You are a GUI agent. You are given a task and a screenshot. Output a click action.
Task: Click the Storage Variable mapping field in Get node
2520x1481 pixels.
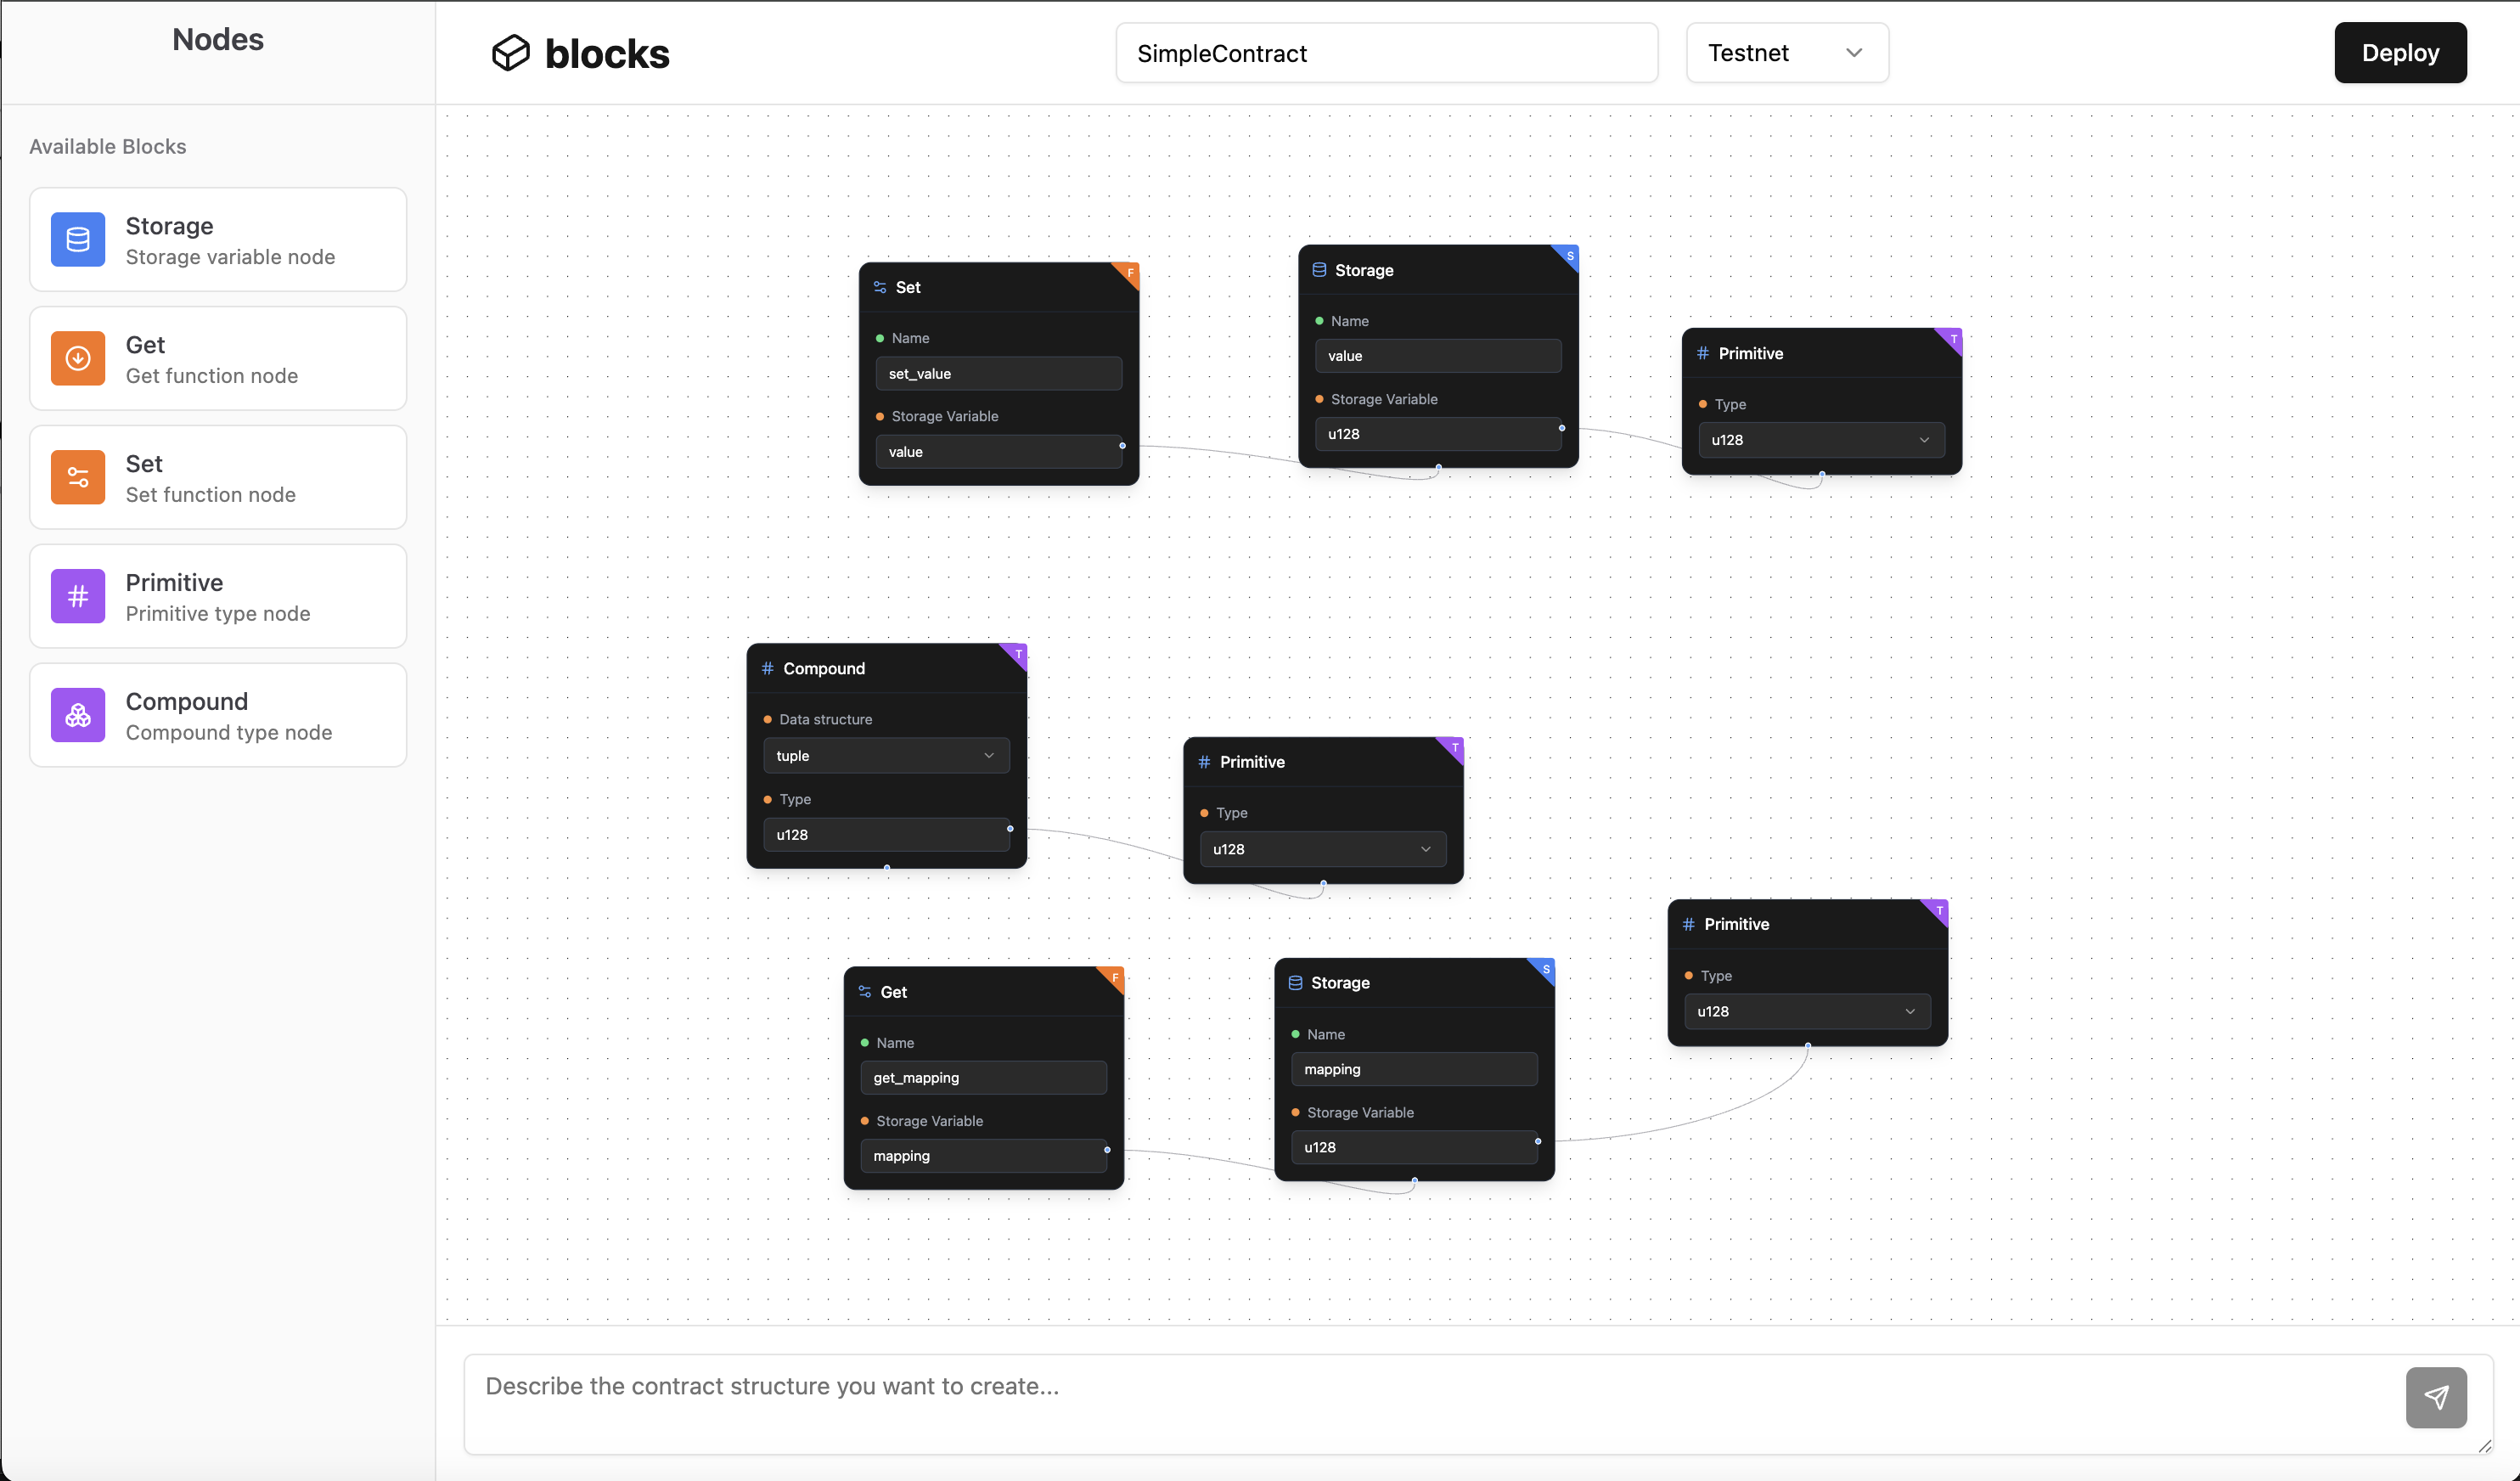[983, 1156]
